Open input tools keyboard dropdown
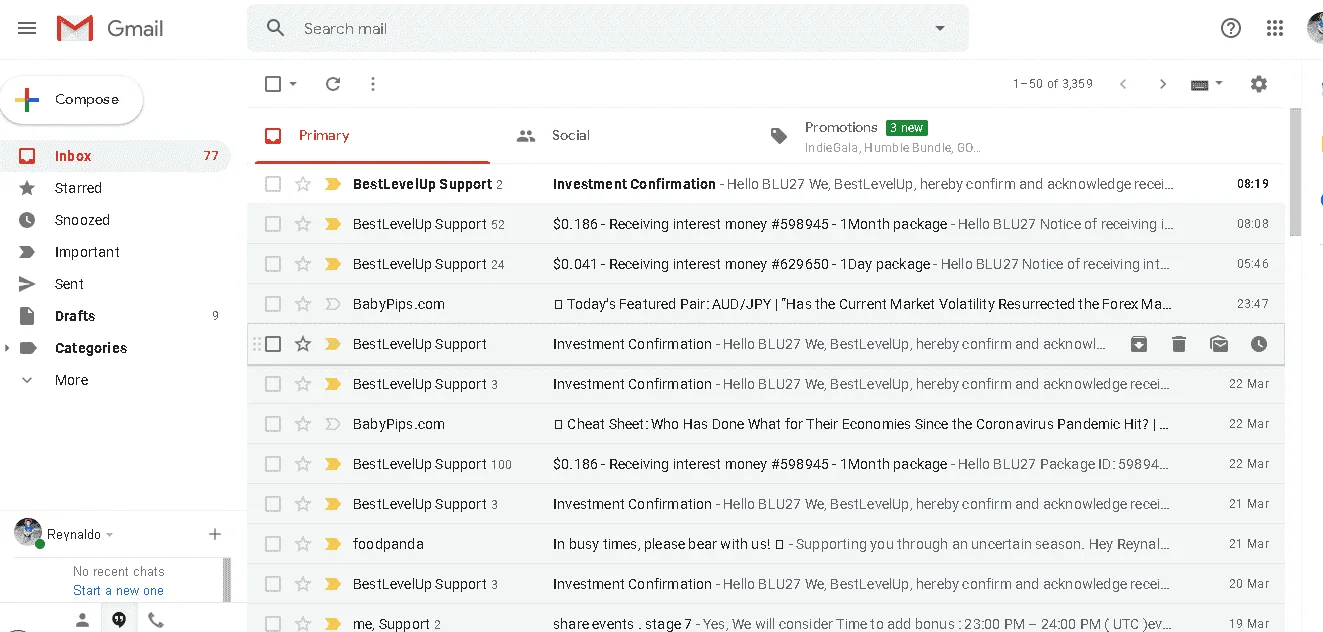This screenshot has height=632, width=1323. 1207,85
